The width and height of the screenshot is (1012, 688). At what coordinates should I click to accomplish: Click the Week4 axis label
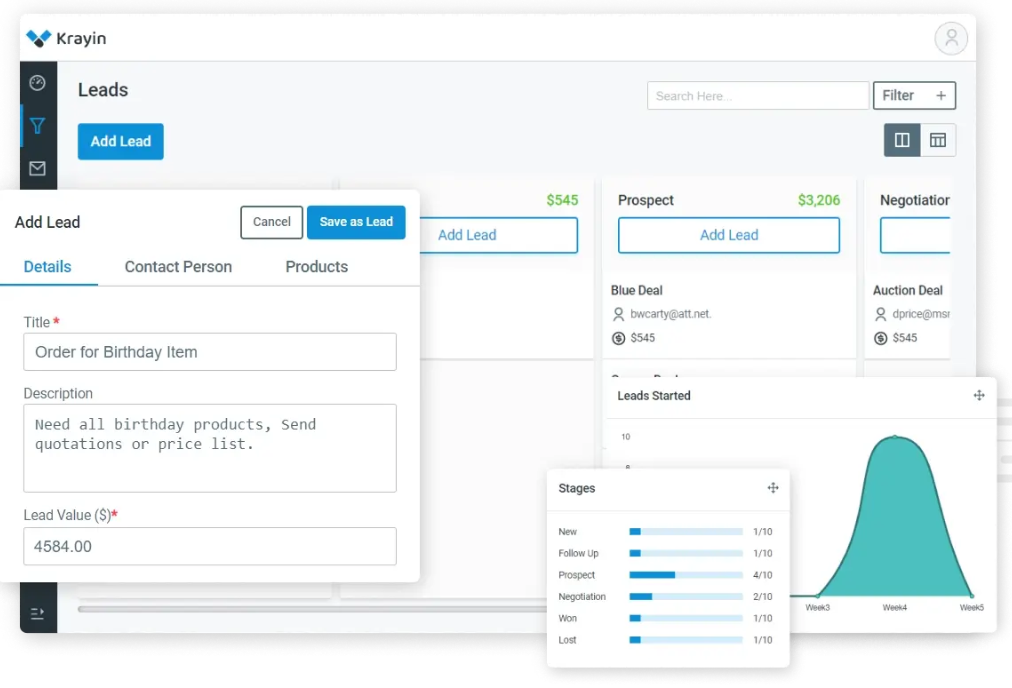895,607
